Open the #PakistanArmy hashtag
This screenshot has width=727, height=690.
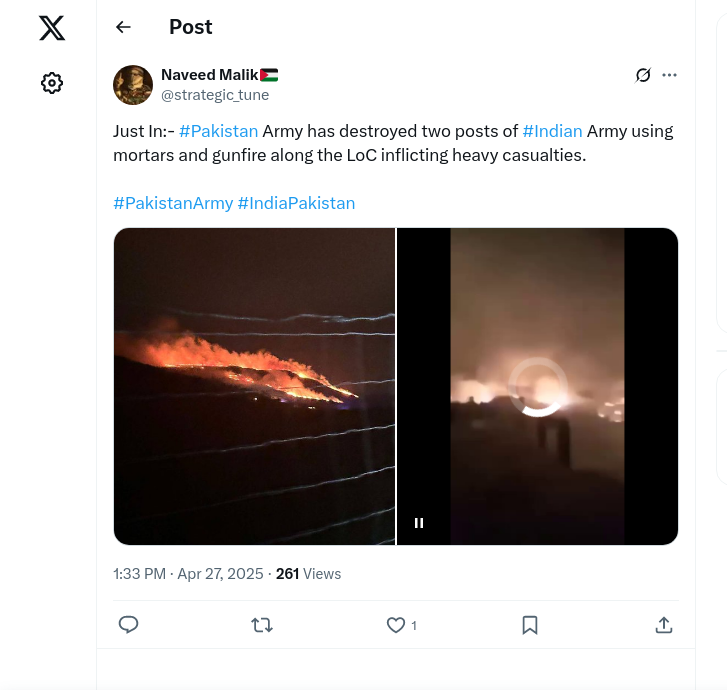pyautogui.click(x=173, y=203)
